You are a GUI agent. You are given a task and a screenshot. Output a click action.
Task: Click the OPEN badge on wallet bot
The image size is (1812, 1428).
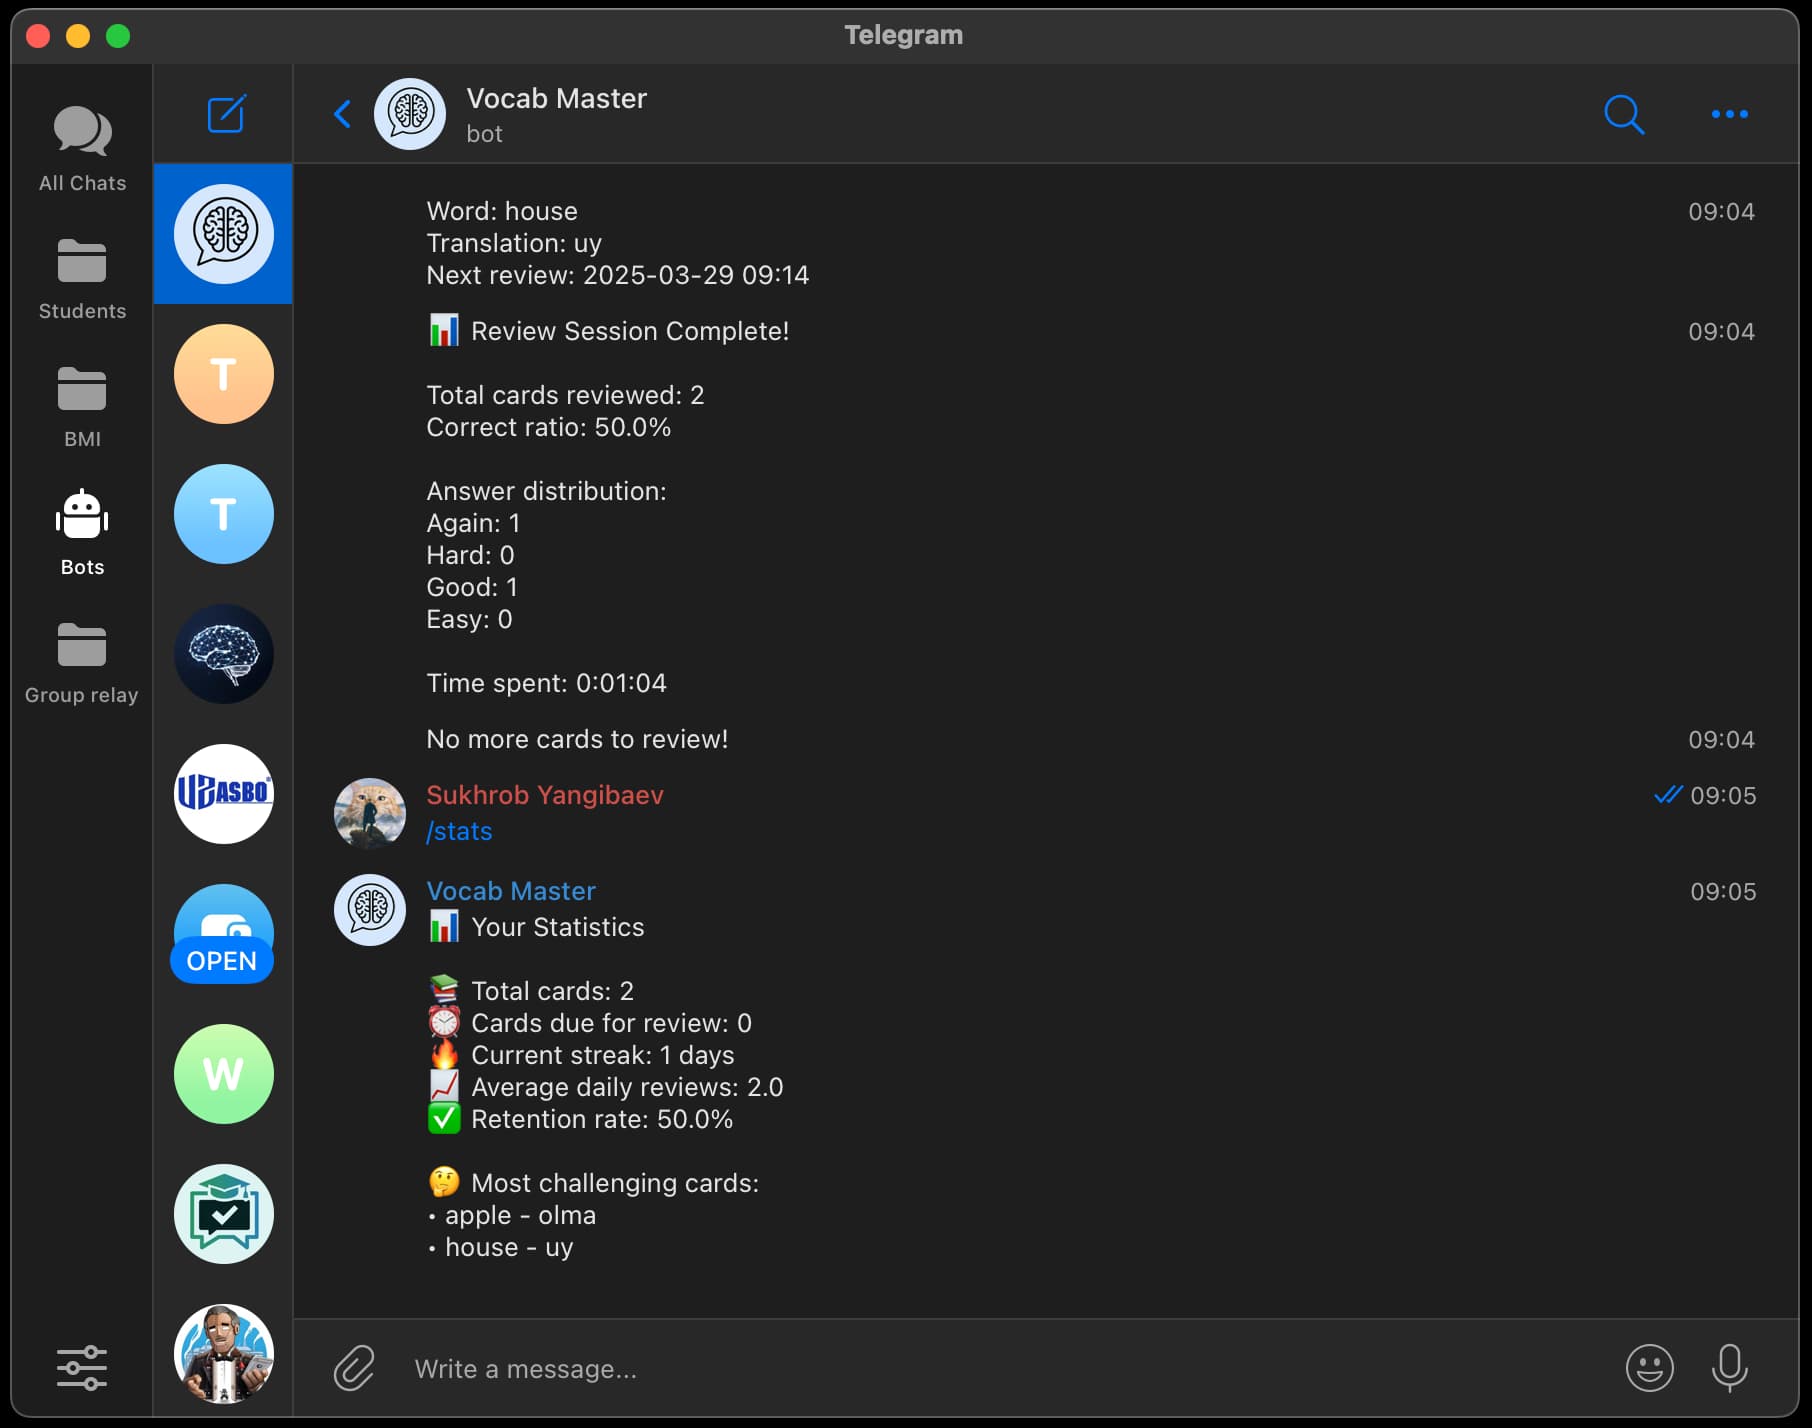click(x=222, y=961)
